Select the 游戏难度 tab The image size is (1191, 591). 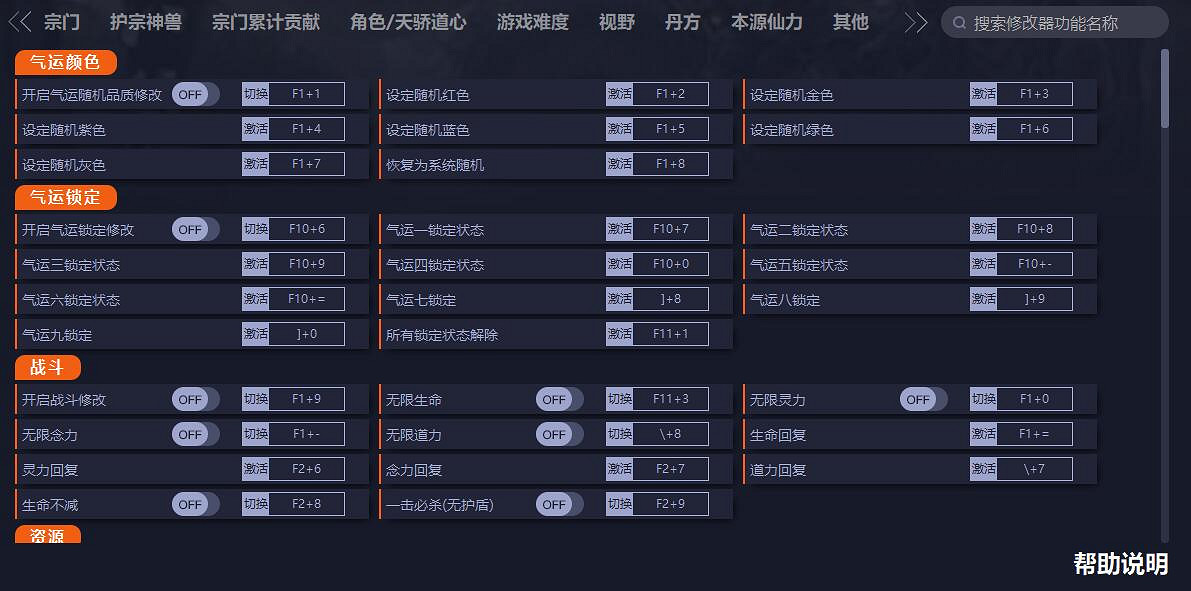pos(530,22)
